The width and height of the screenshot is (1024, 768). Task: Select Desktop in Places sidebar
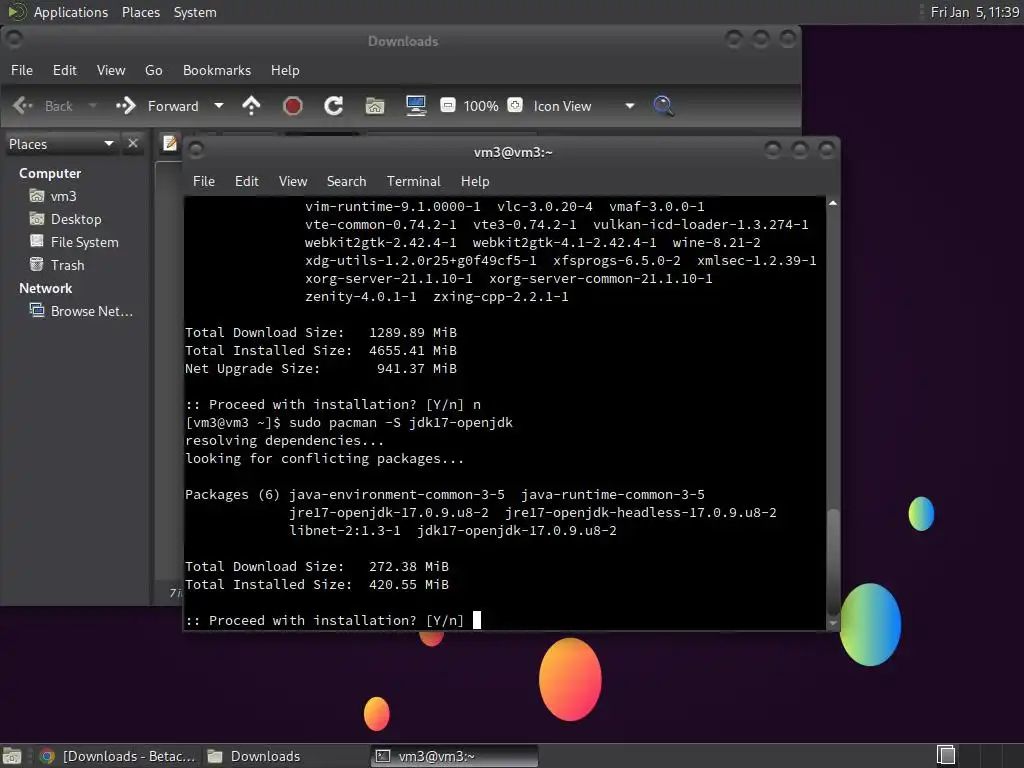click(x=65, y=219)
